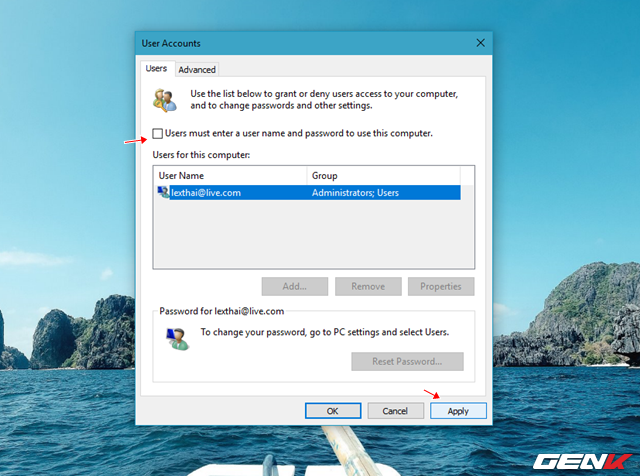
Task: Click the OK button
Action: pyautogui.click(x=333, y=411)
